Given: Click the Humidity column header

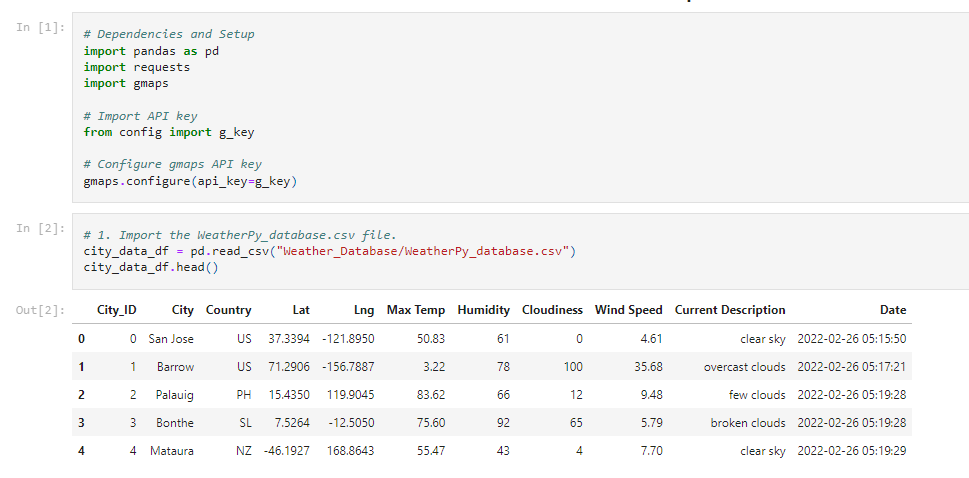Looking at the screenshot, I should click(484, 310).
